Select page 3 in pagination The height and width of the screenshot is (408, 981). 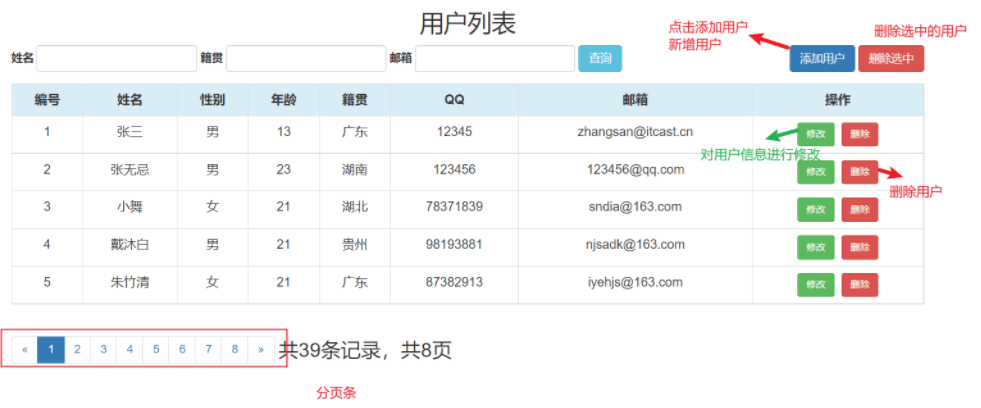pos(104,350)
